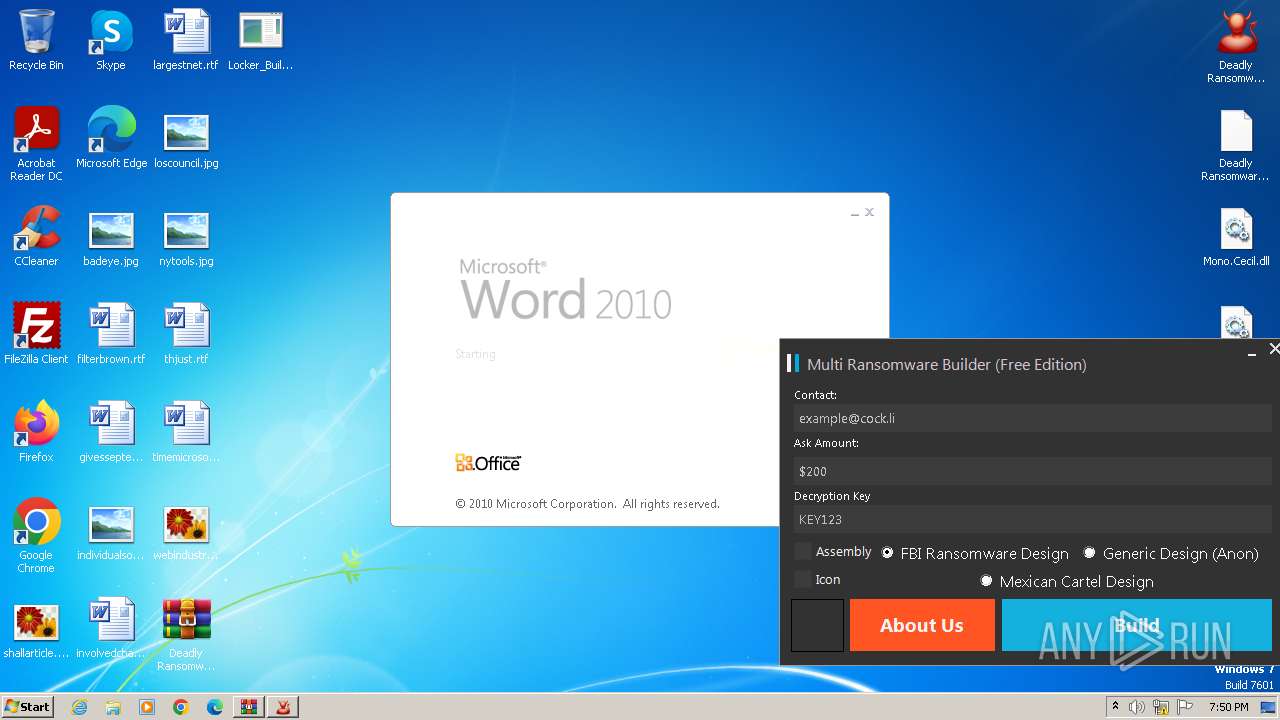The height and width of the screenshot is (720, 1280).
Task: Open the FileZilla Client shortcut
Action: (x=36, y=334)
